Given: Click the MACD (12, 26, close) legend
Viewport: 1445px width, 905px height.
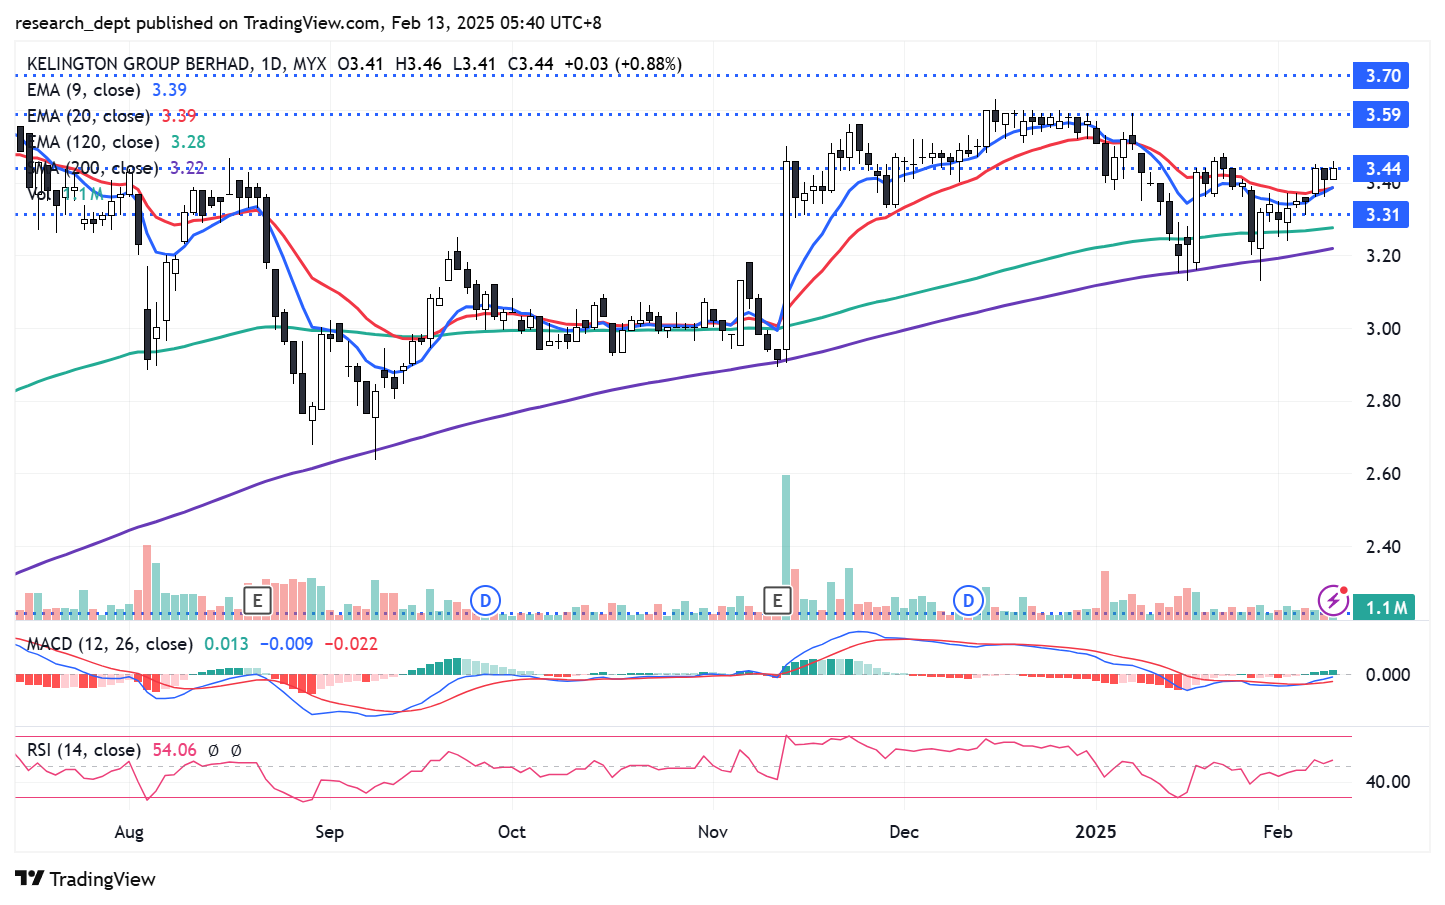Looking at the screenshot, I should click(109, 644).
